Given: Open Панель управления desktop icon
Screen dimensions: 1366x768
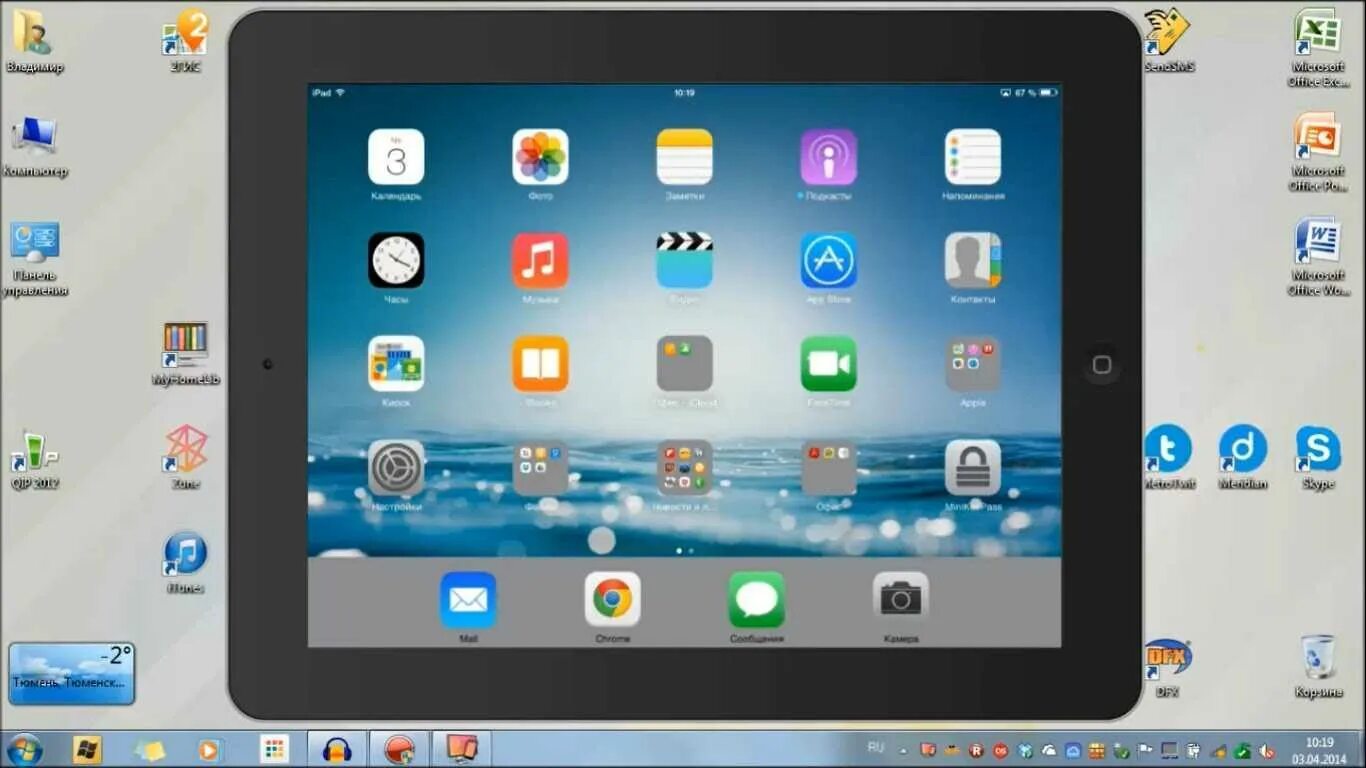Looking at the screenshot, I should pos(34,258).
